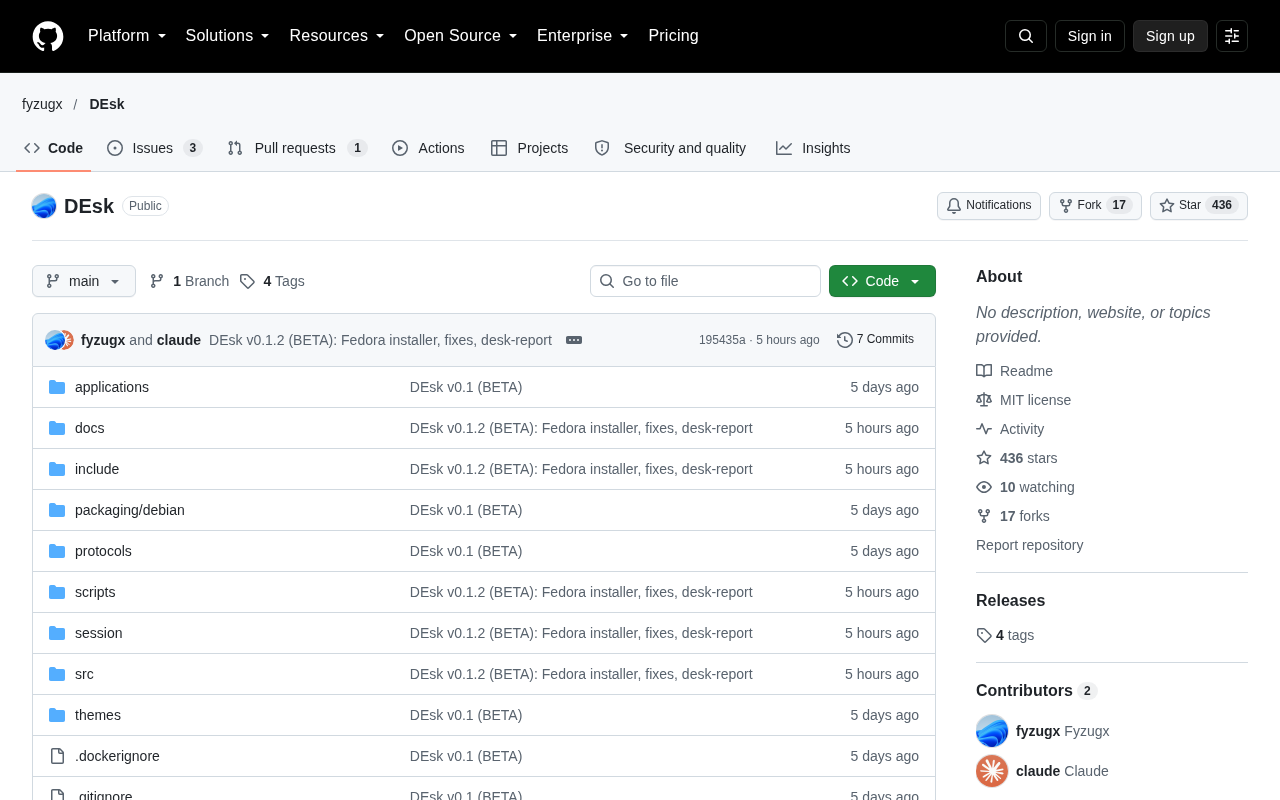The height and width of the screenshot is (800, 1280).
Task: Open the packaging/debian folder
Action: pyautogui.click(x=130, y=510)
